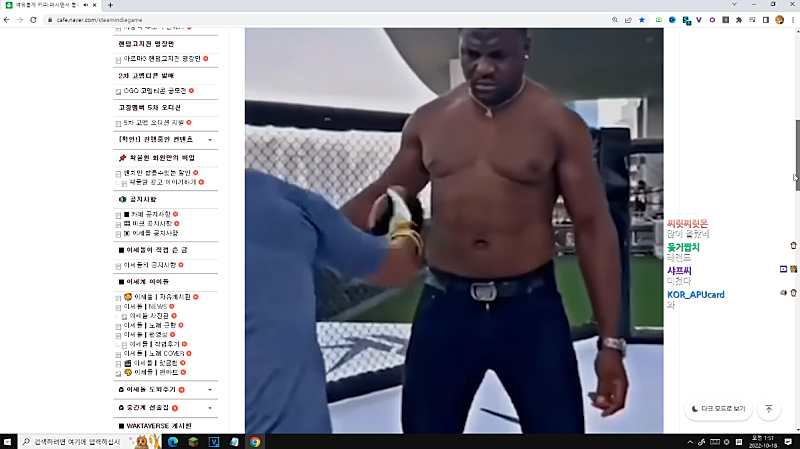Open the blue round extension icon
Image resolution: width=800 pixels, height=449 pixels.
coord(672,20)
